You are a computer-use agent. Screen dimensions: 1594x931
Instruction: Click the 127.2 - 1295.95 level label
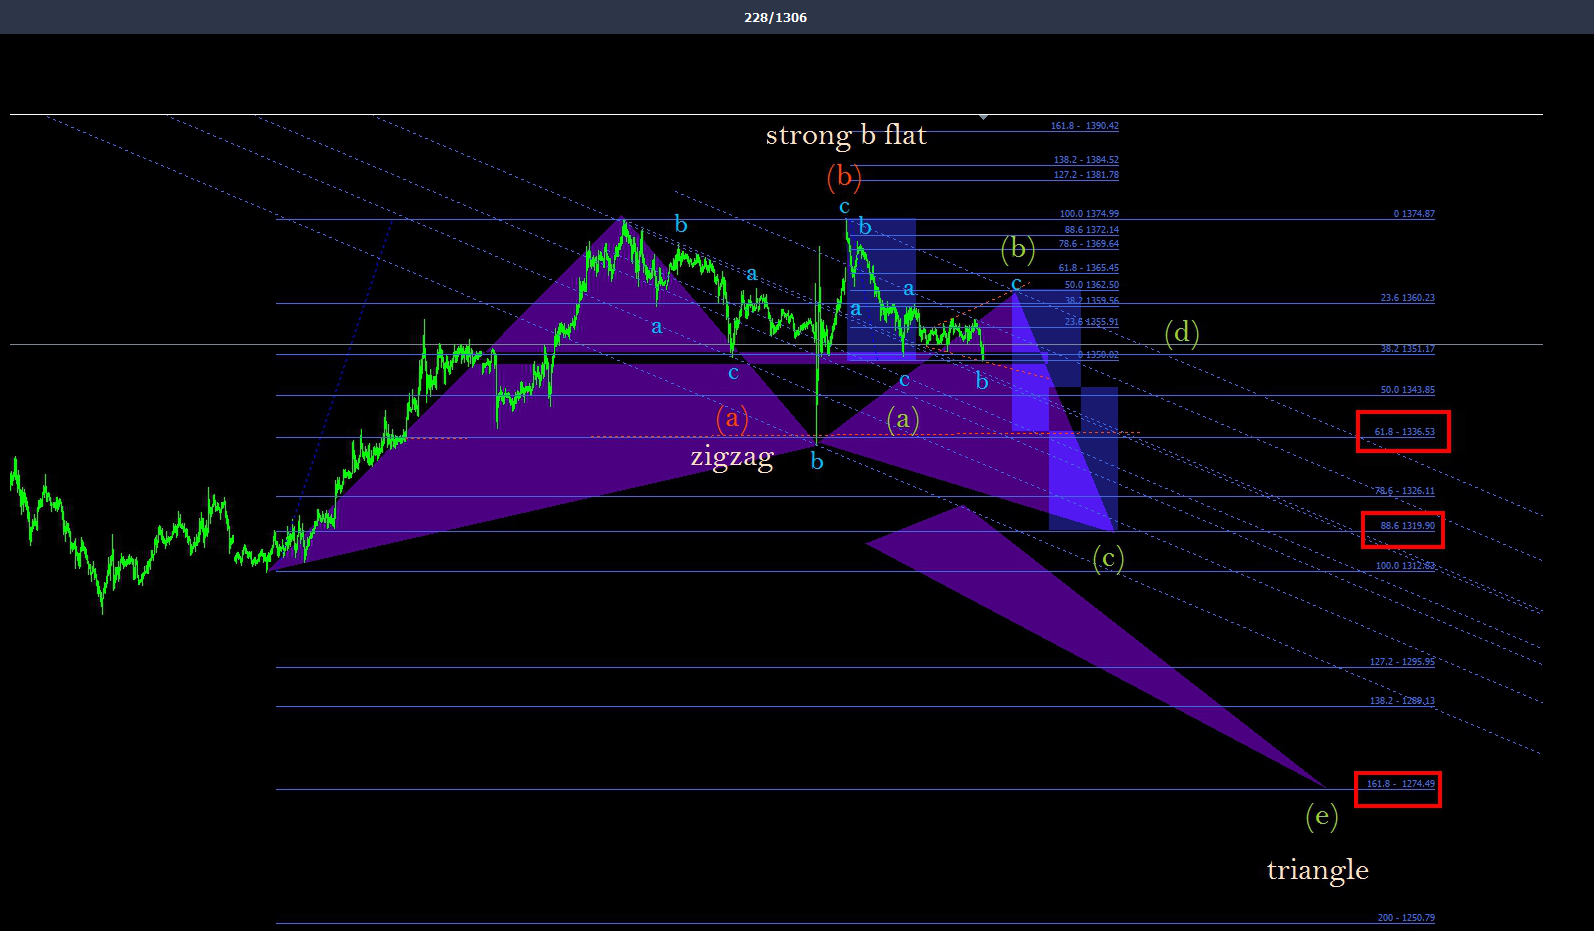(x=1402, y=662)
